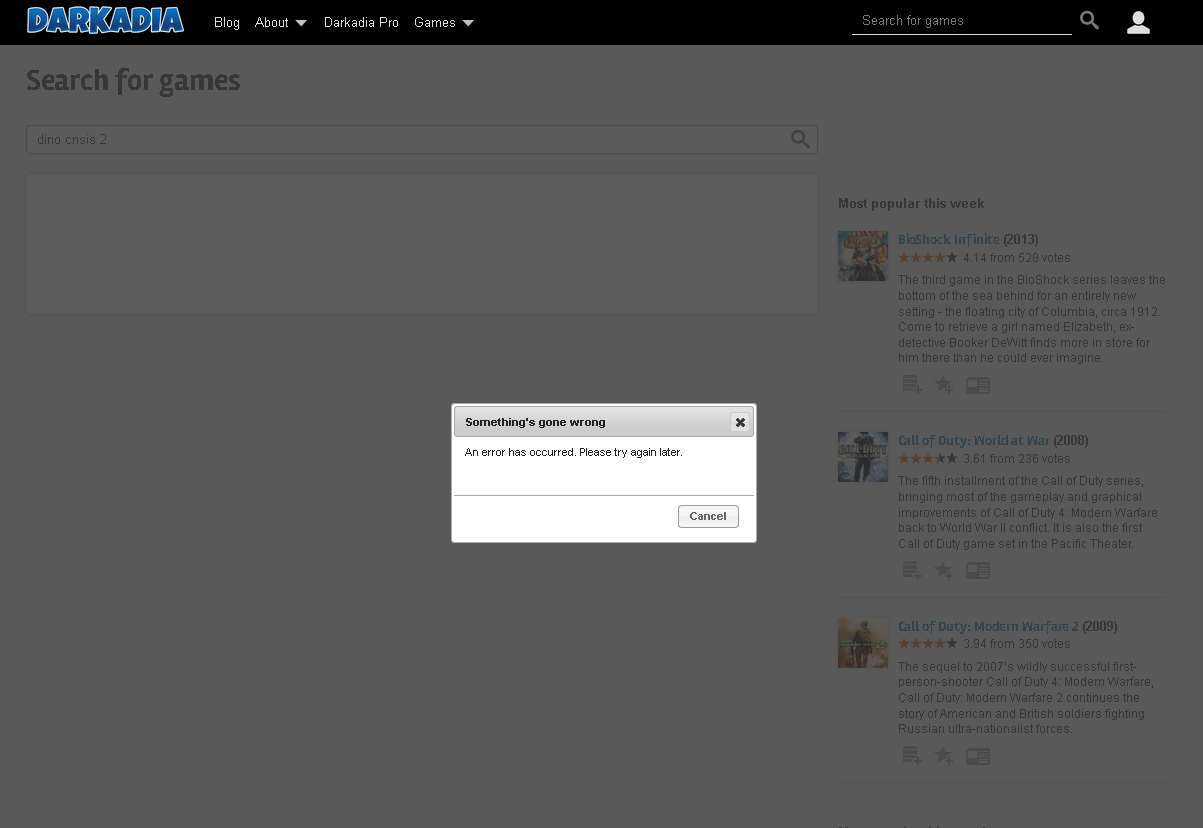The width and height of the screenshot is (1203, 828).
Task: Open Call of Duty: Modern Warfare 2 link
Action: pyautogui.click(x=988, y=626)
